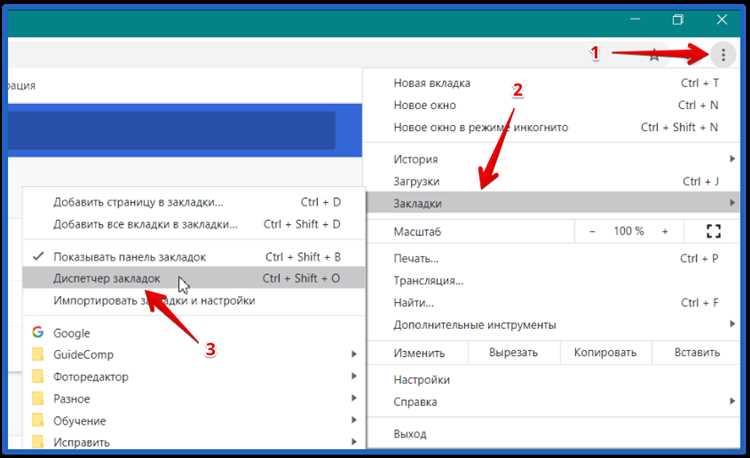Minimize the browser window
Viewport: 750px width, 458px height.
click(635, 20)
